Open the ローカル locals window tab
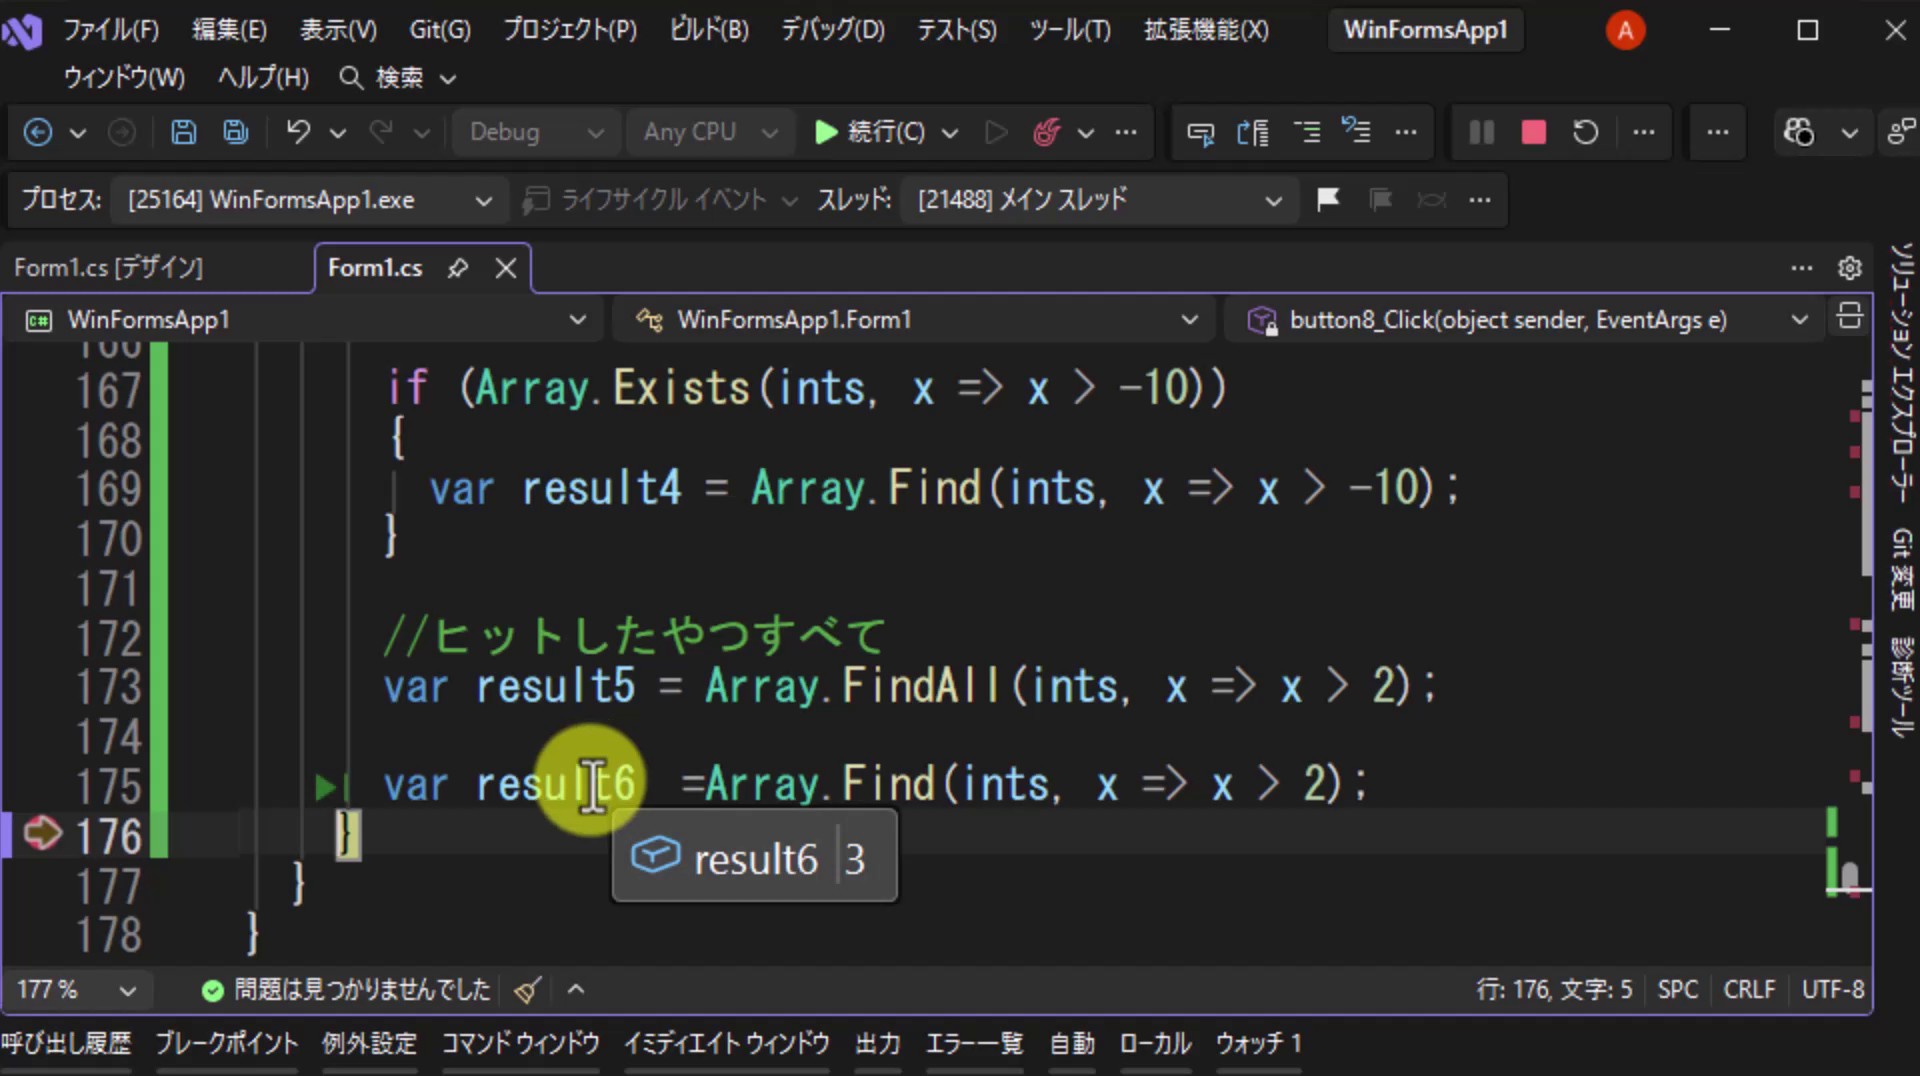The height and width of the screenshot is (1076, 1920). click(1155, 1044)
